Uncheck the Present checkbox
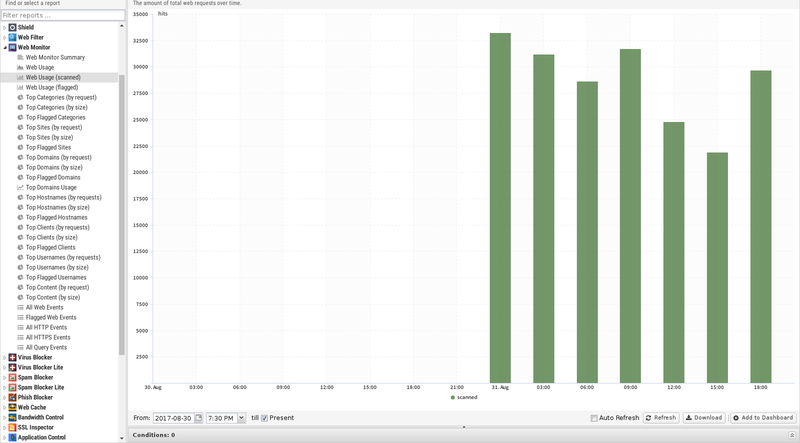800x443 pixels. [x=265, y=417]
